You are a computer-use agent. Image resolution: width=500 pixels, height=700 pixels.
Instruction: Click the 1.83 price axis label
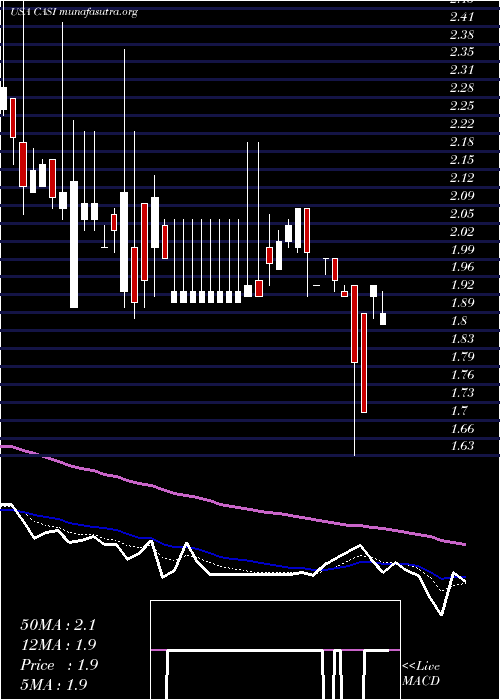462,339
